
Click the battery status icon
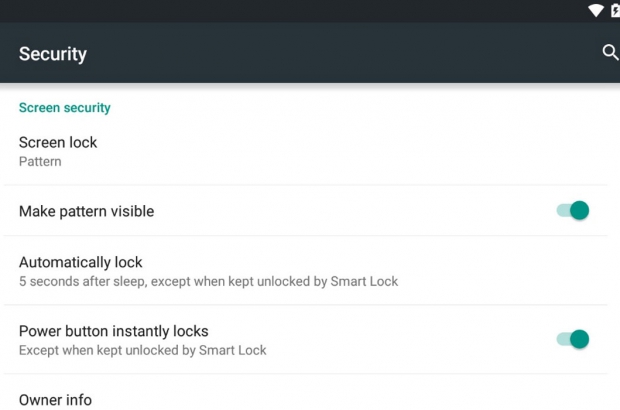coord(615,10)
